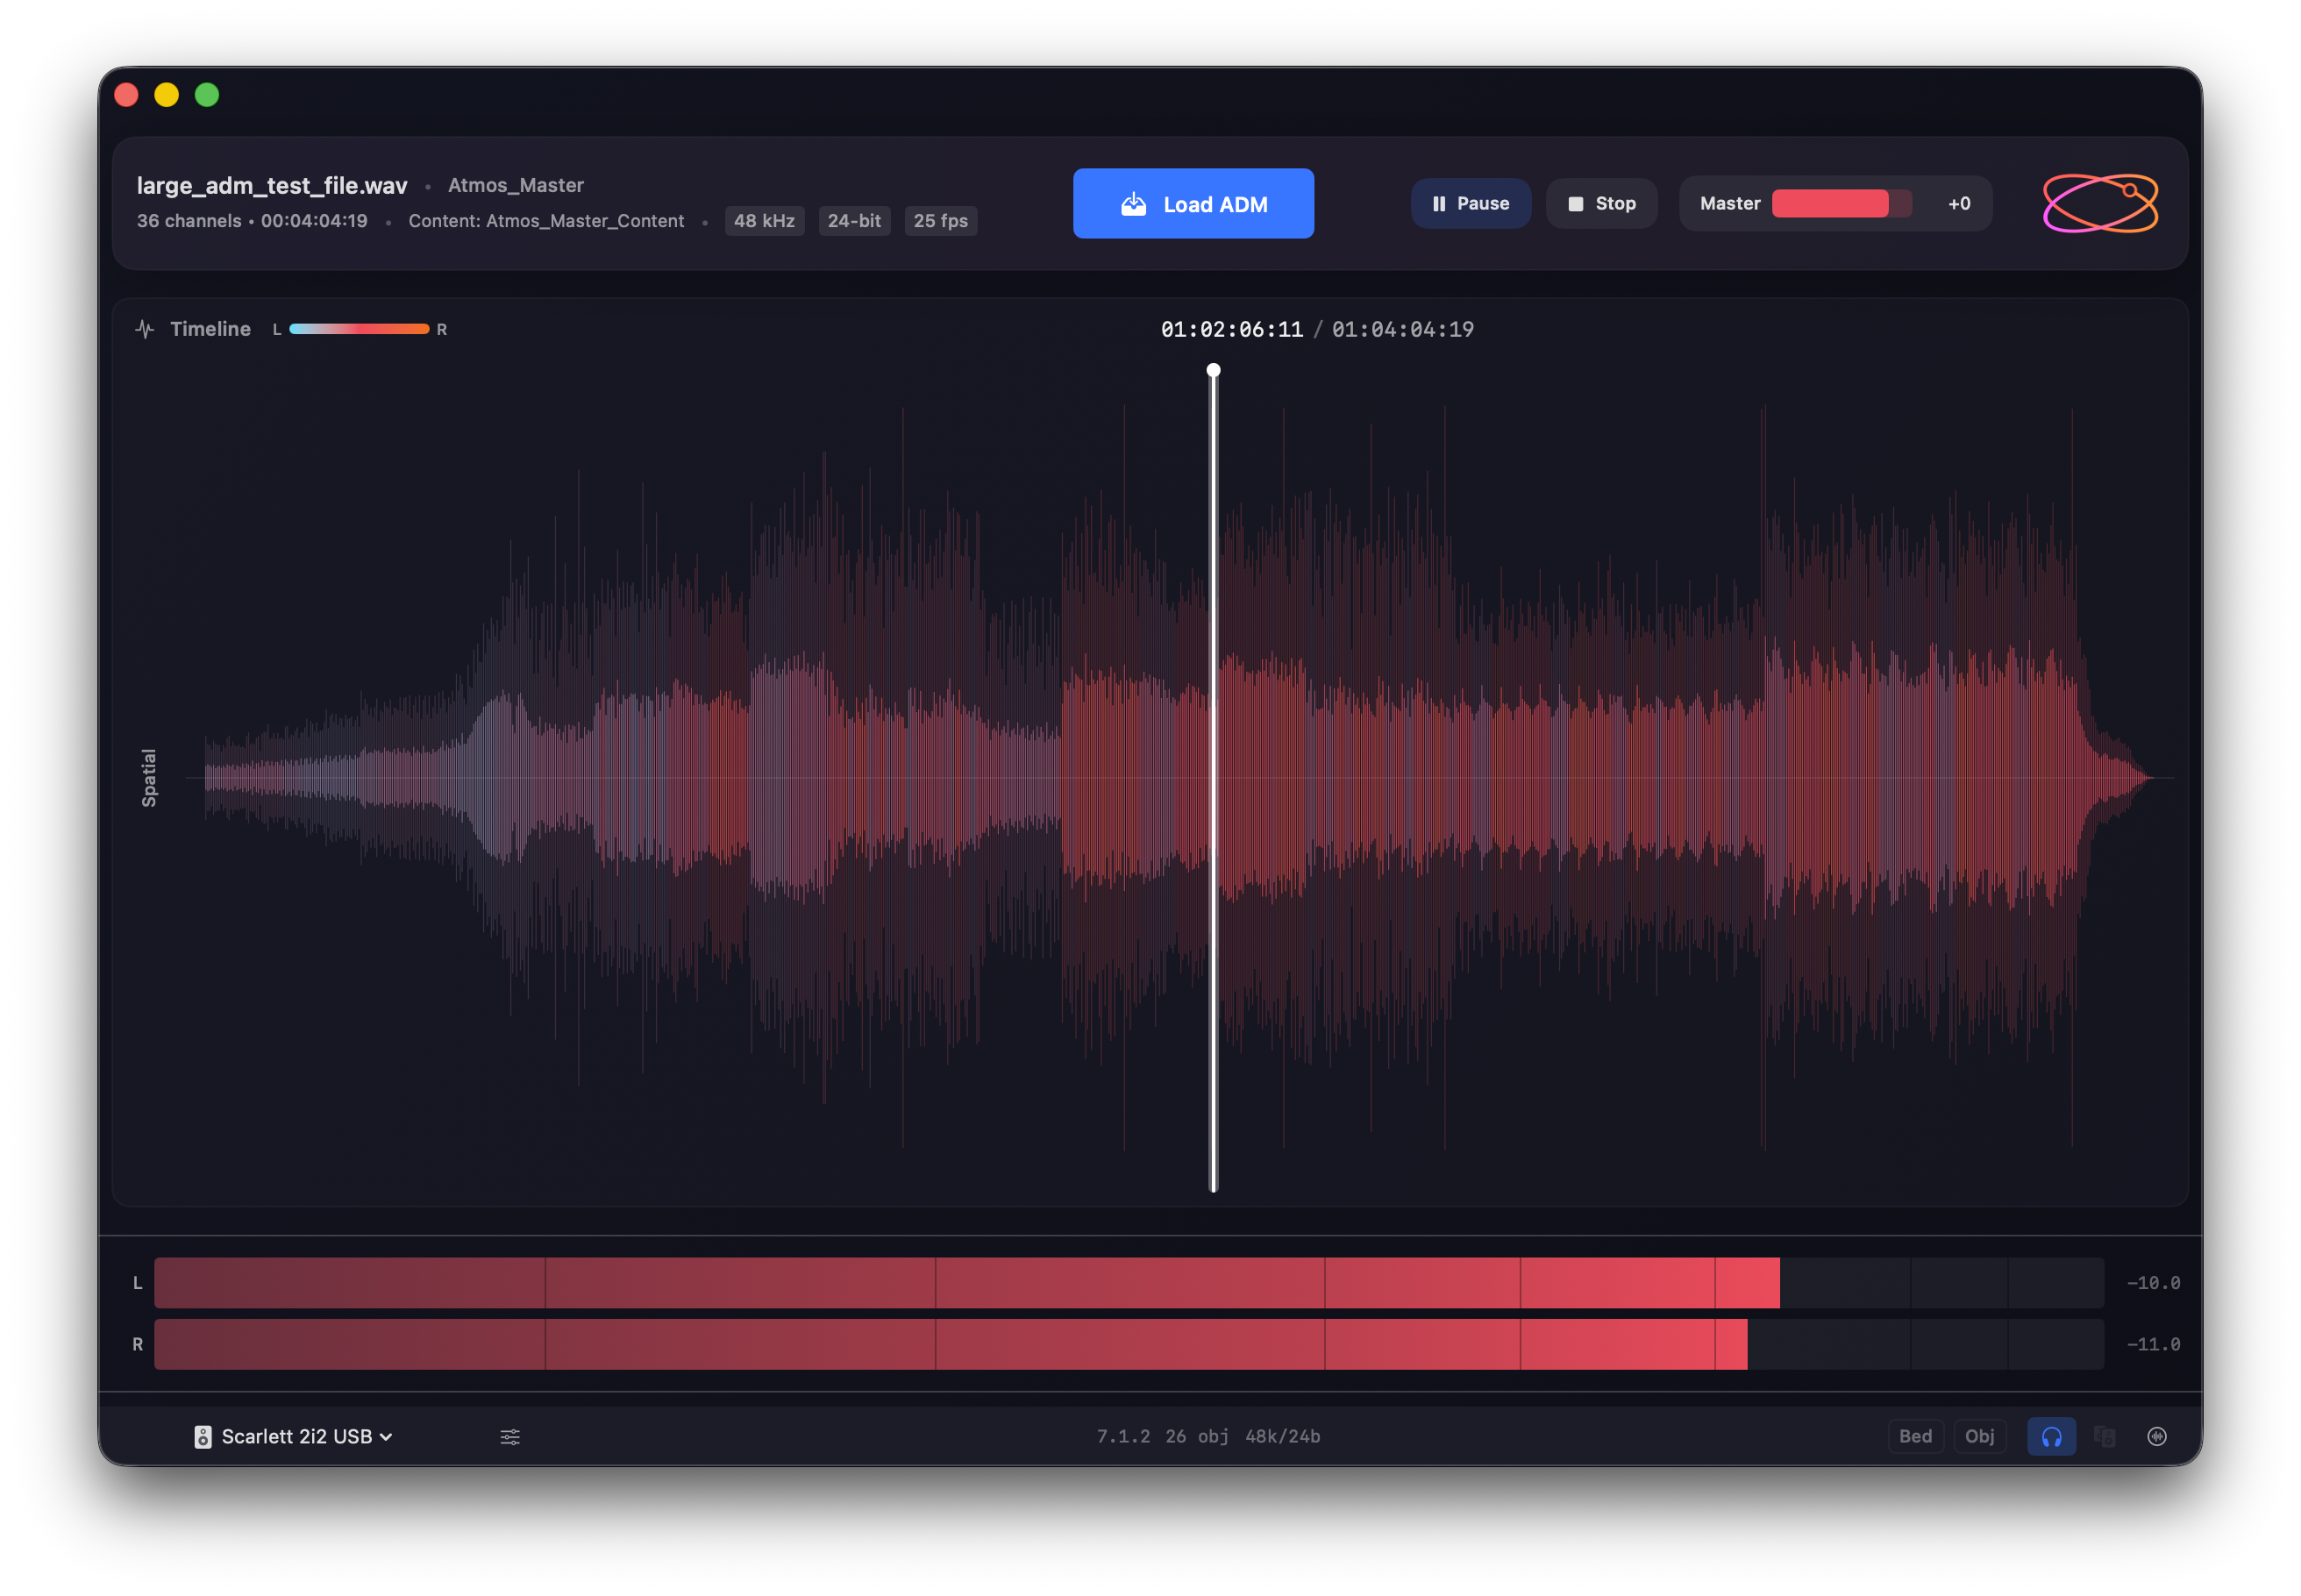Enable Obj monitoring mode
This screenshot has height=1596, width=2301.
[x=1980, y=1436]
